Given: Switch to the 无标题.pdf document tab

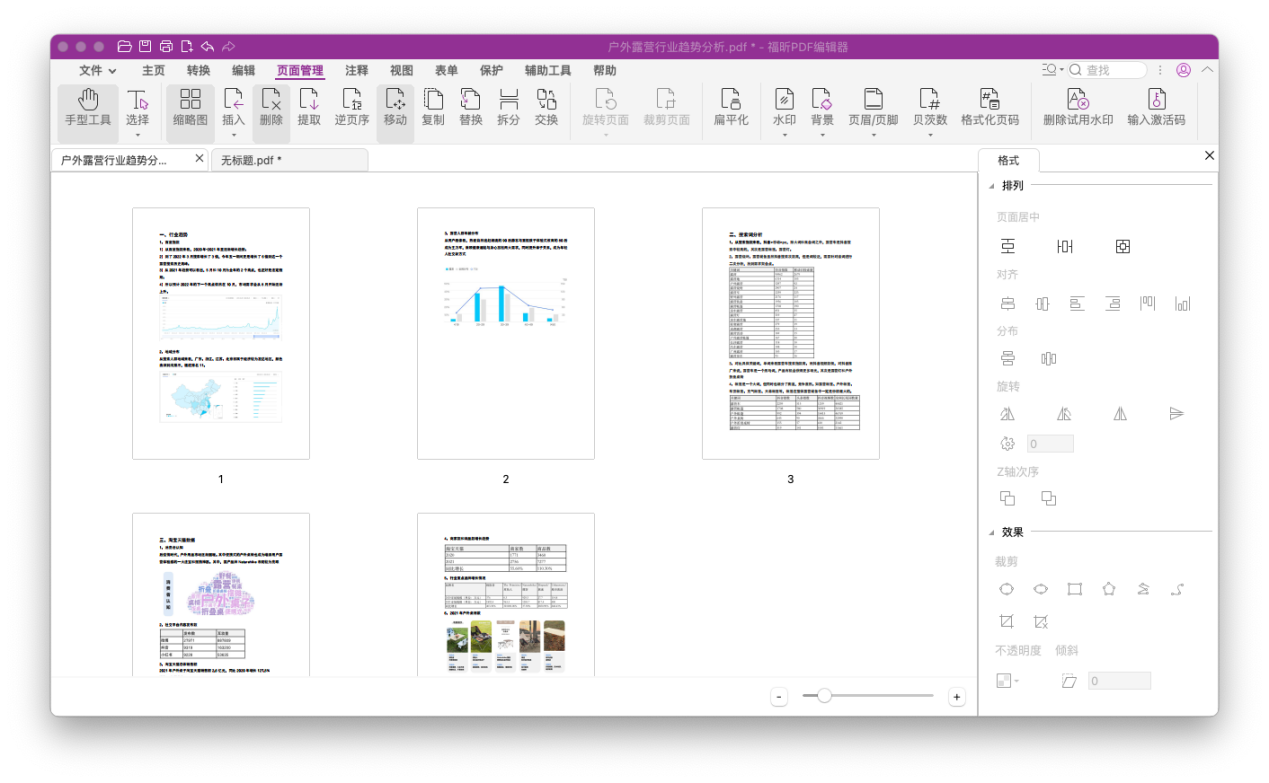Looking at the screenshot, I should [251, 160].
